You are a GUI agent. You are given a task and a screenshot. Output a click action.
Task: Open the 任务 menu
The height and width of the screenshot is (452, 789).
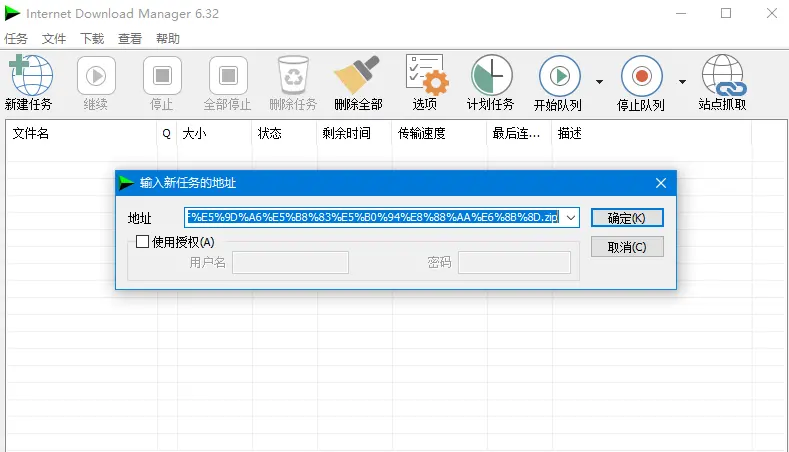pyautogui.click(x=16, y=39)
